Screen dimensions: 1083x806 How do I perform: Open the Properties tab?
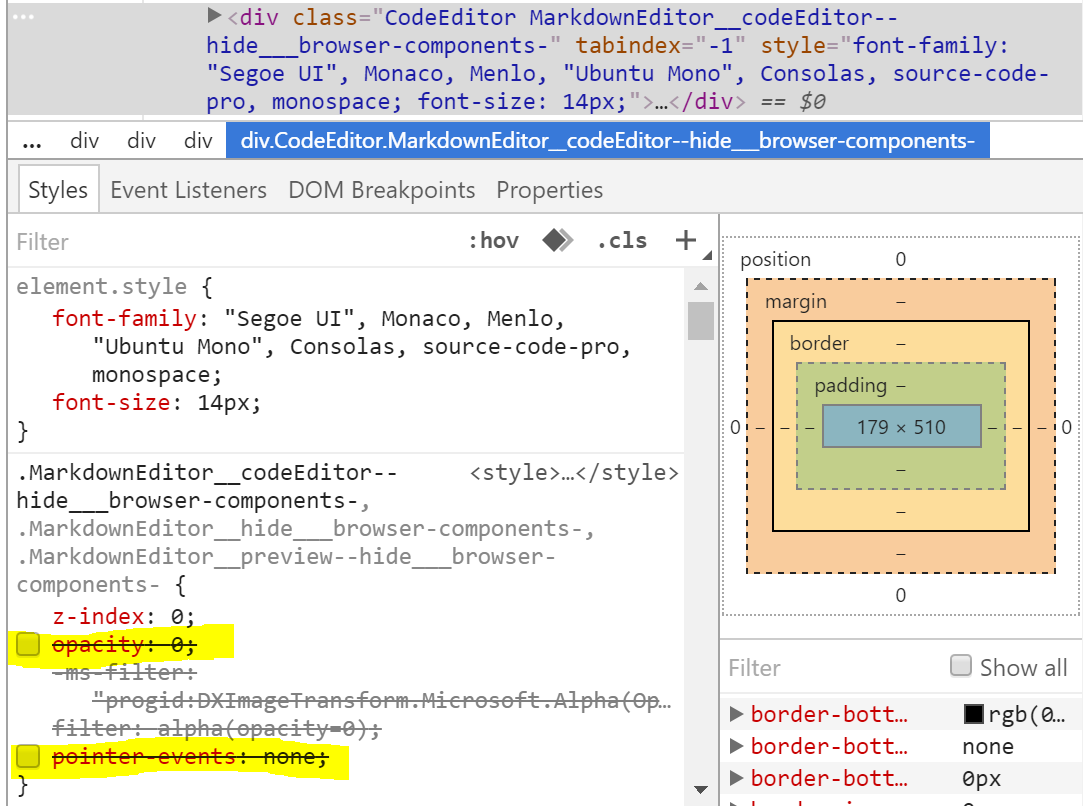(x=549, y=189)
